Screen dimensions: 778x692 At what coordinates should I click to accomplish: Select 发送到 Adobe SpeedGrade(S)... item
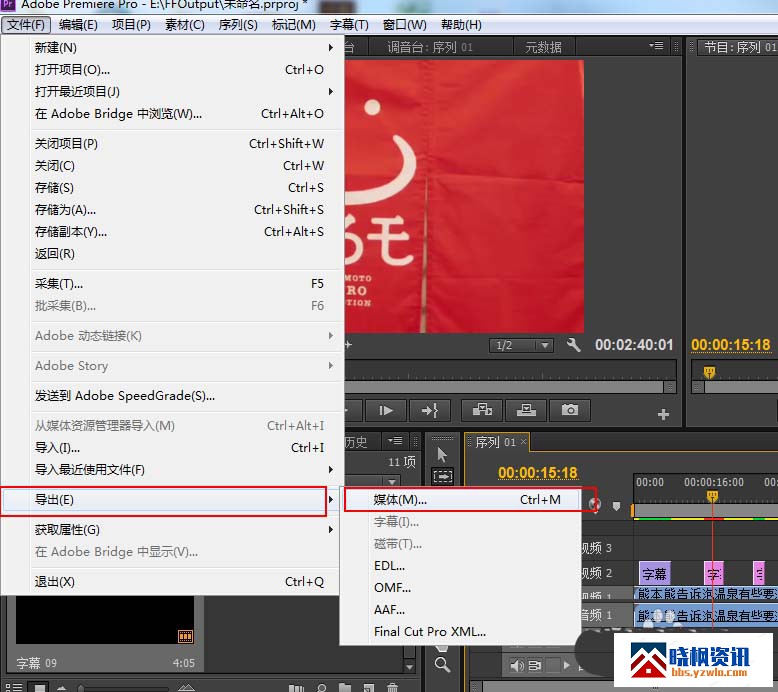[x=170, y=396]
